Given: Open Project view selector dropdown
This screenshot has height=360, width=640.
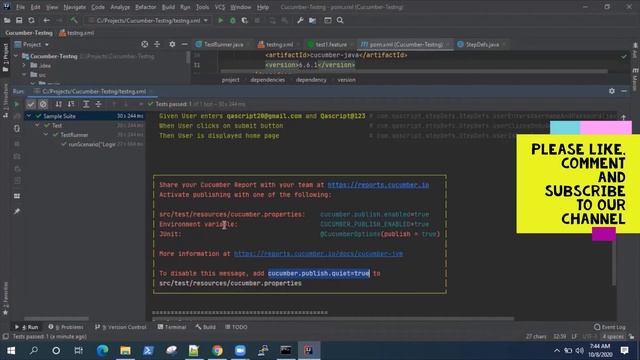Looking at the screenshot, I should click(32, 44).
